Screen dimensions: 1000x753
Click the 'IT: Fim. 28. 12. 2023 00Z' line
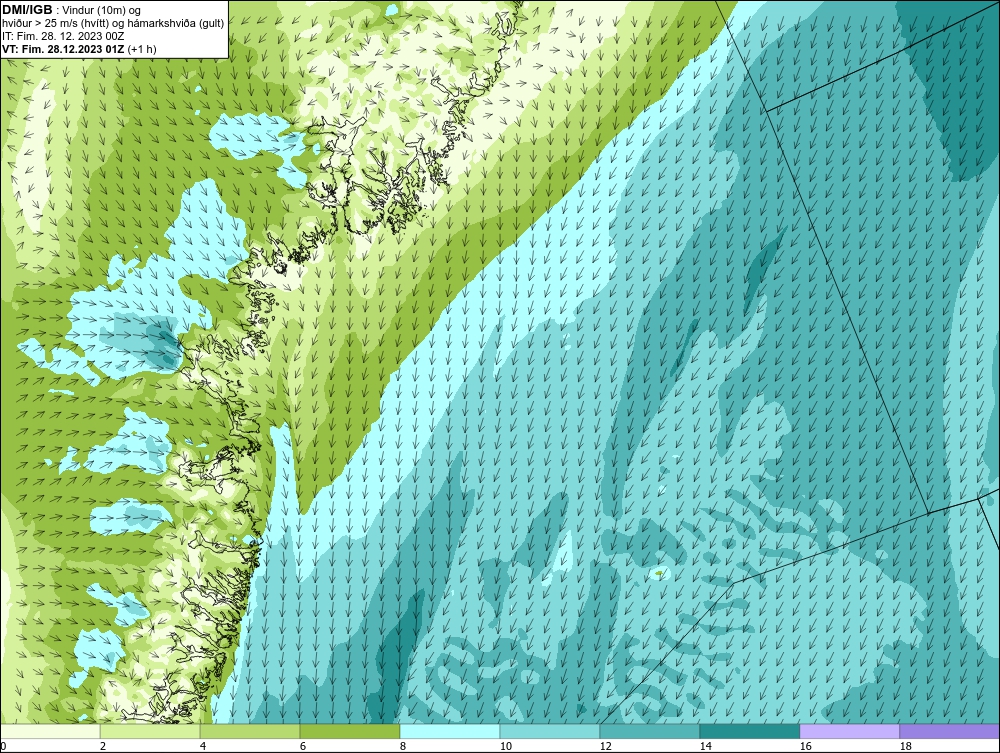pos(63,36)
